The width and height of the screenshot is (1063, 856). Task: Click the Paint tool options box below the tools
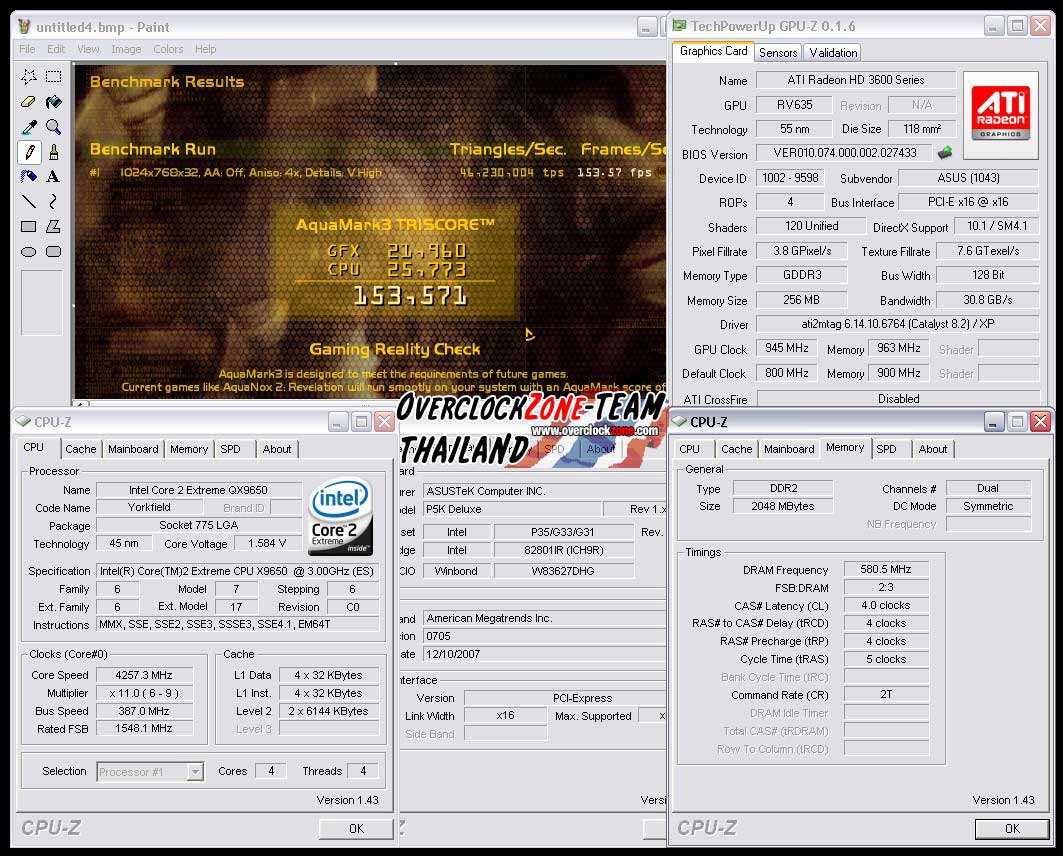[x=41, y=302]
